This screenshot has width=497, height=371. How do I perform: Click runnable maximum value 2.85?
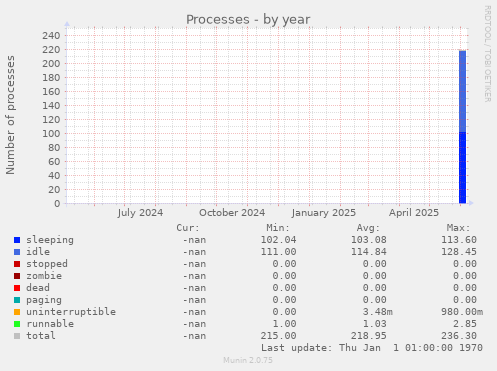[x=465, y=324]
